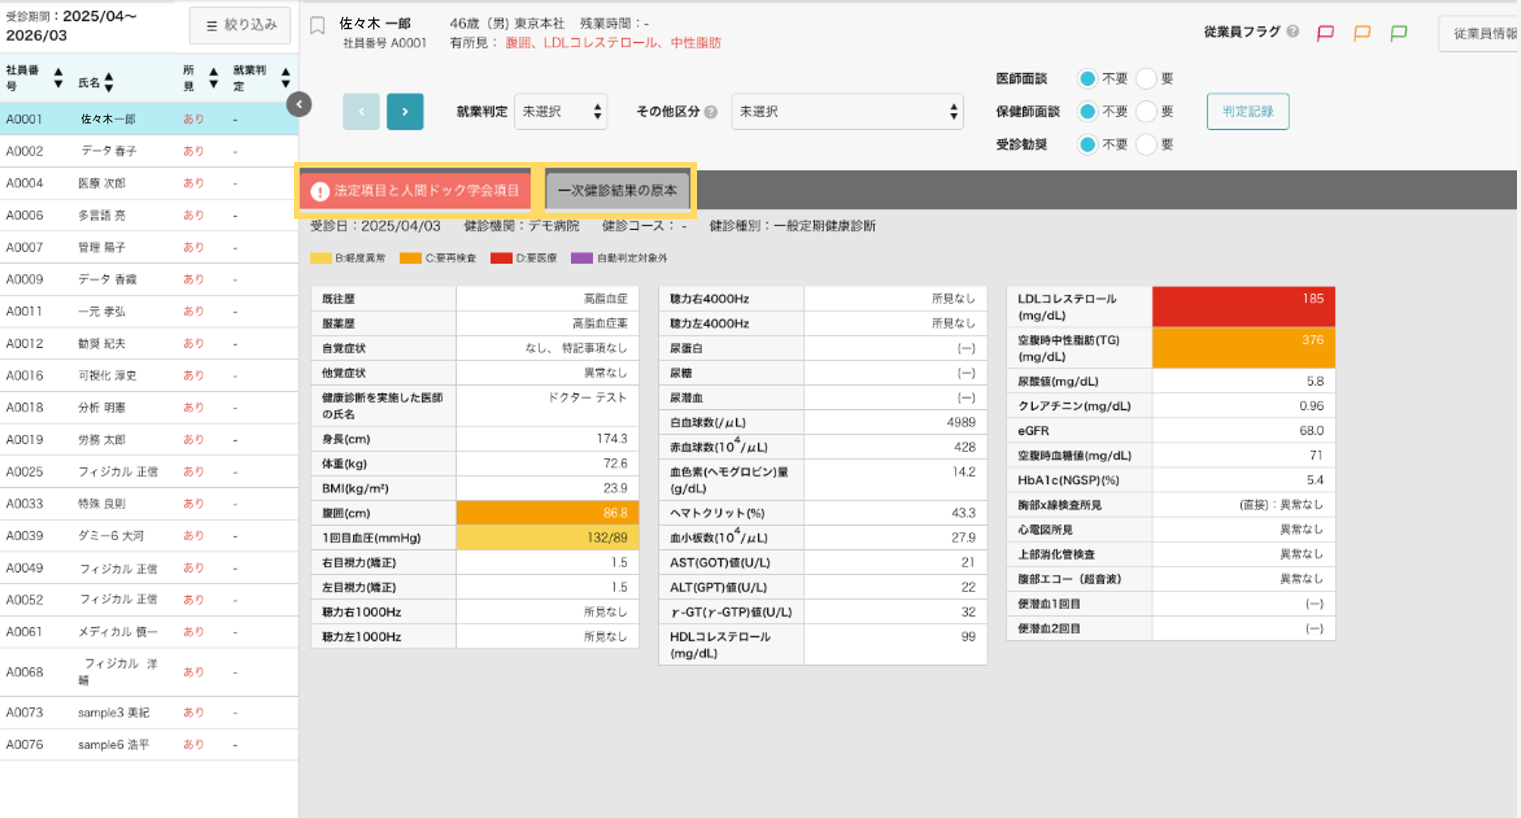This screenshot has width=1521, height=818.
Task: Go to the previous employee with the left arrow
Action: point(361,112)
